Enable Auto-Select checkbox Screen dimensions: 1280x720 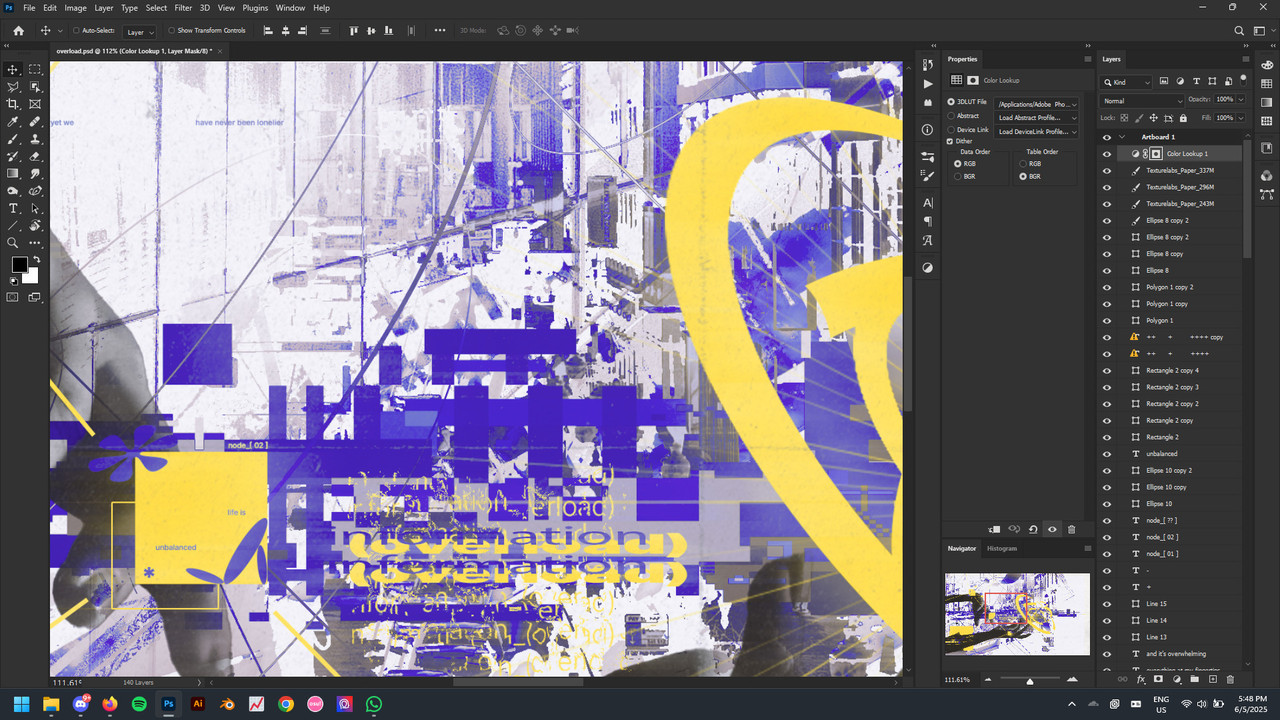tap(77, 31)
